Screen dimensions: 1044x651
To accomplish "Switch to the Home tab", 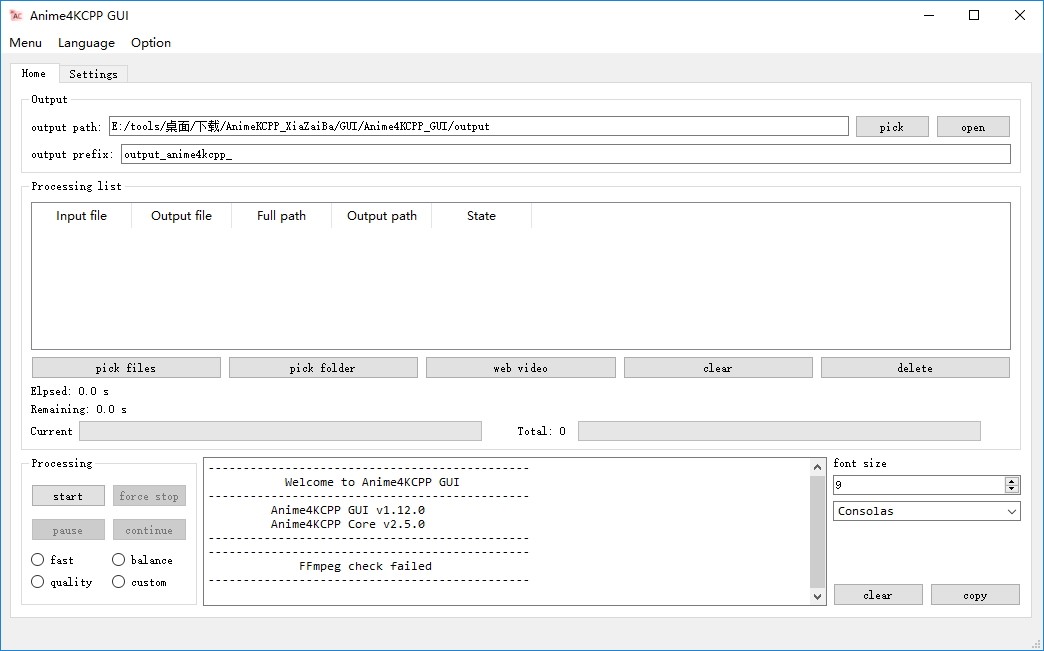I will [34, 73].
